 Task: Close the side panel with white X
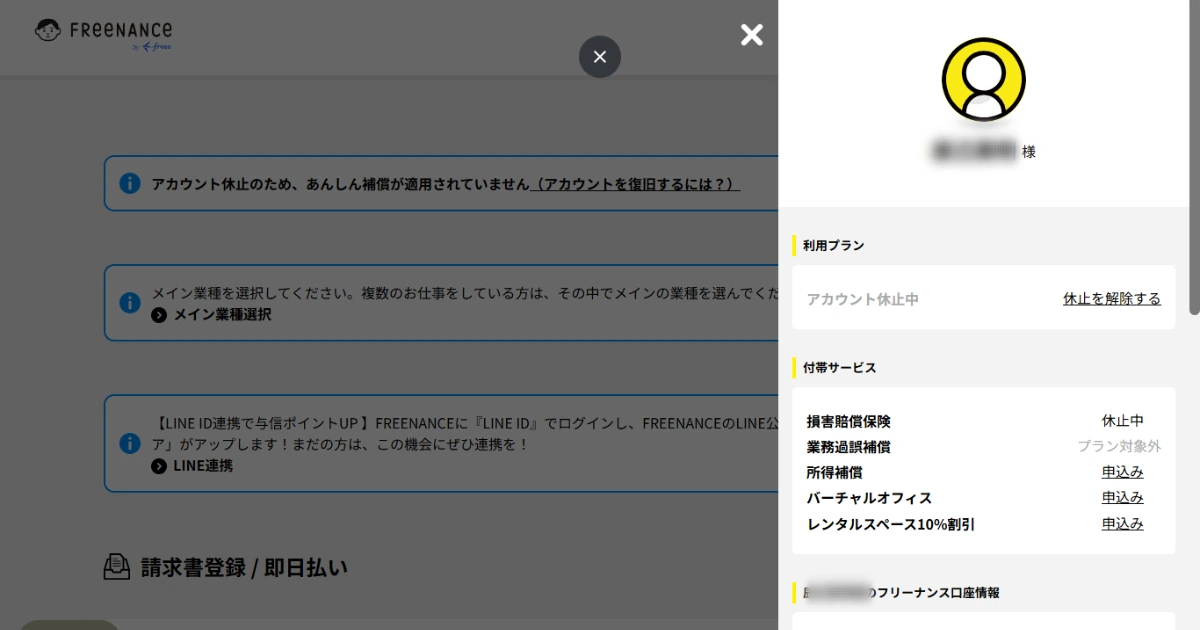pos(752,35)
